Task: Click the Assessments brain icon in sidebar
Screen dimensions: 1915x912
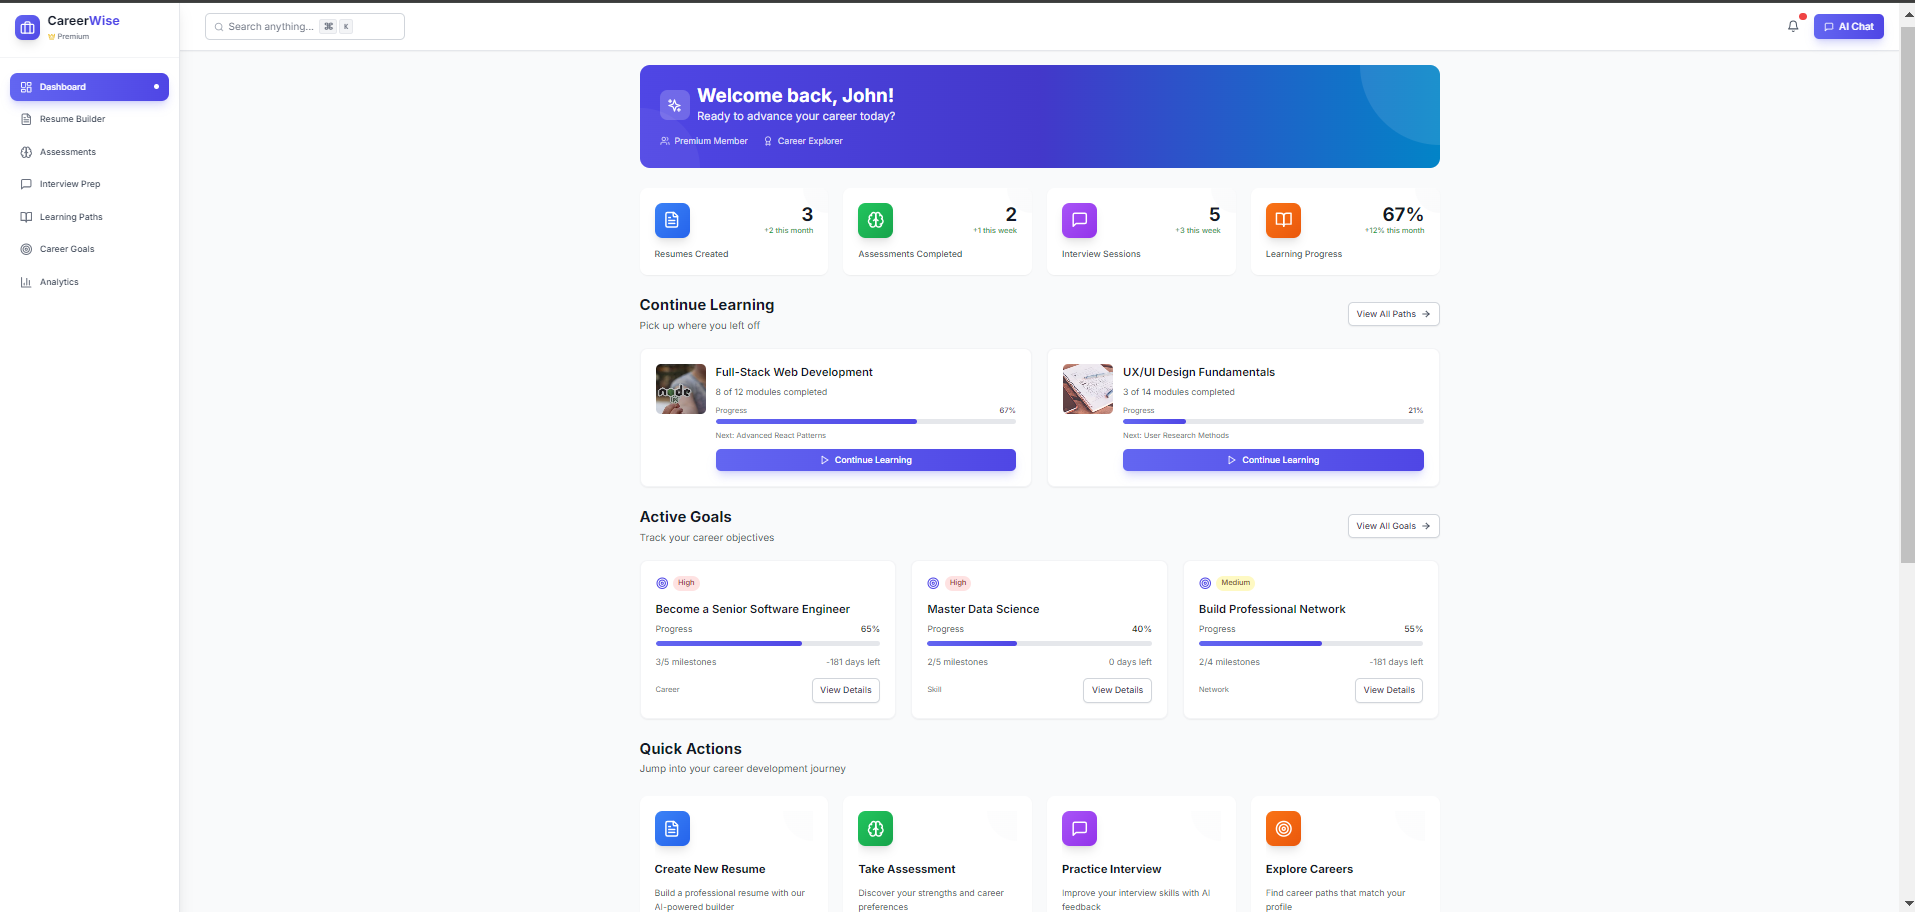Action: (x=26, y=152)
